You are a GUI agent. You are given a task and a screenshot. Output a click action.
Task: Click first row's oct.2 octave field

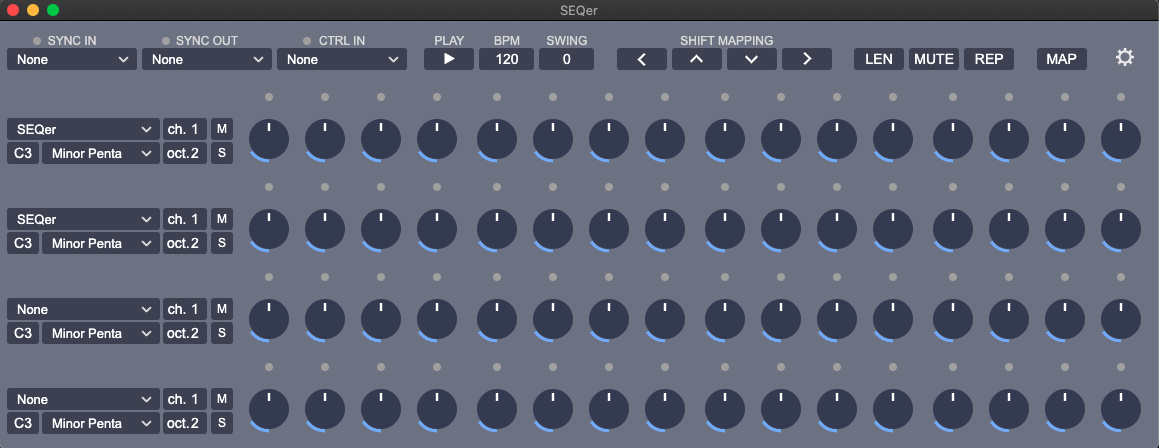(185, 153)
